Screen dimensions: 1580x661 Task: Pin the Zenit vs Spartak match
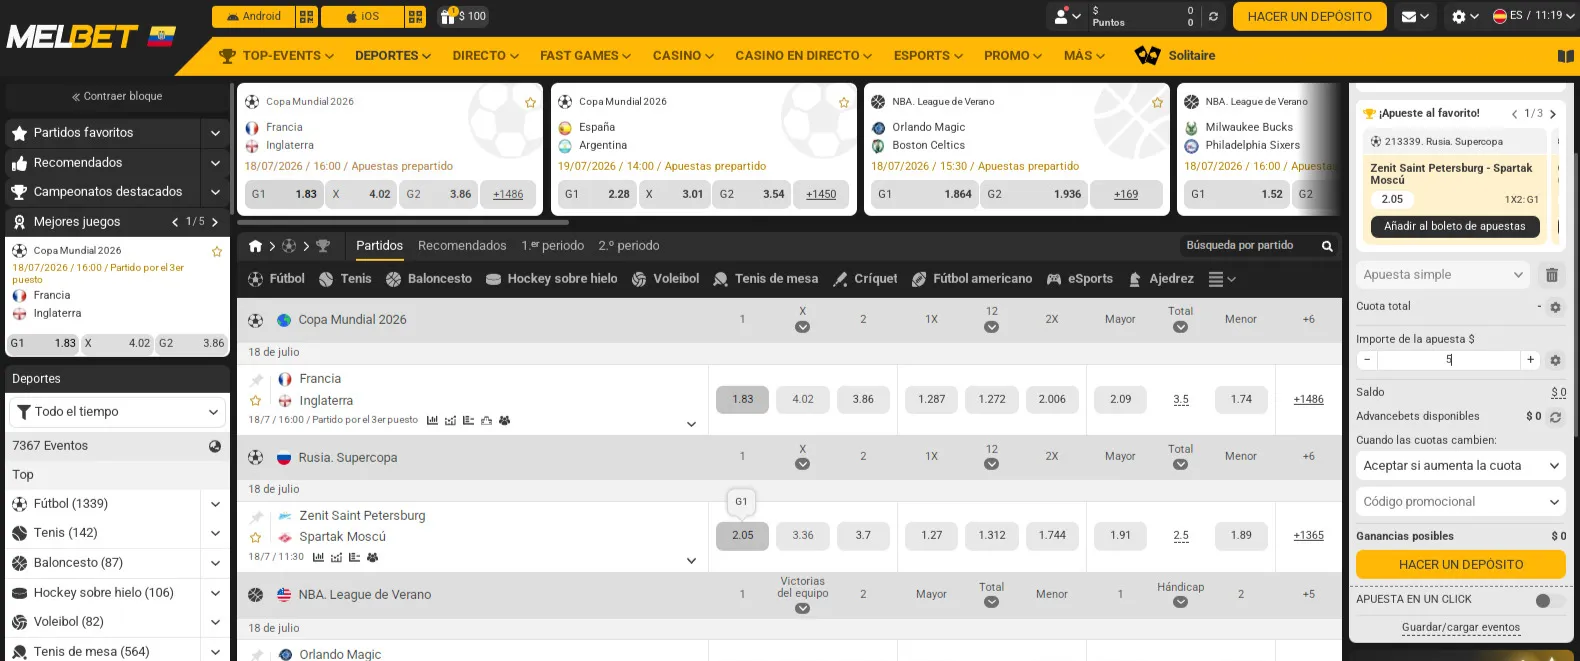click(256, 517)
